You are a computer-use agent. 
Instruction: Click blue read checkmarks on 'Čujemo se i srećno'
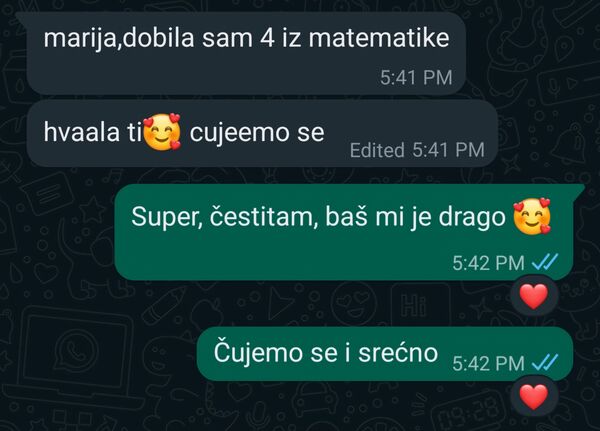(x=545, y=362)
